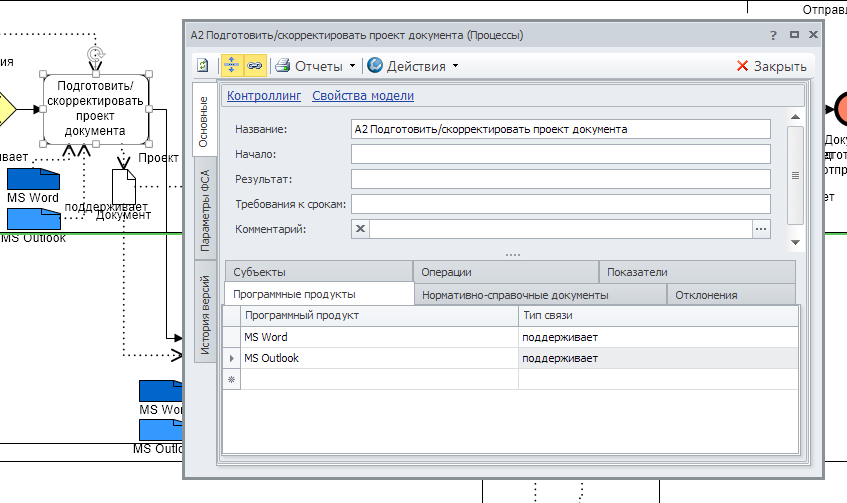
Task: Open the Свойства модели link
Action: click(363, 96)
